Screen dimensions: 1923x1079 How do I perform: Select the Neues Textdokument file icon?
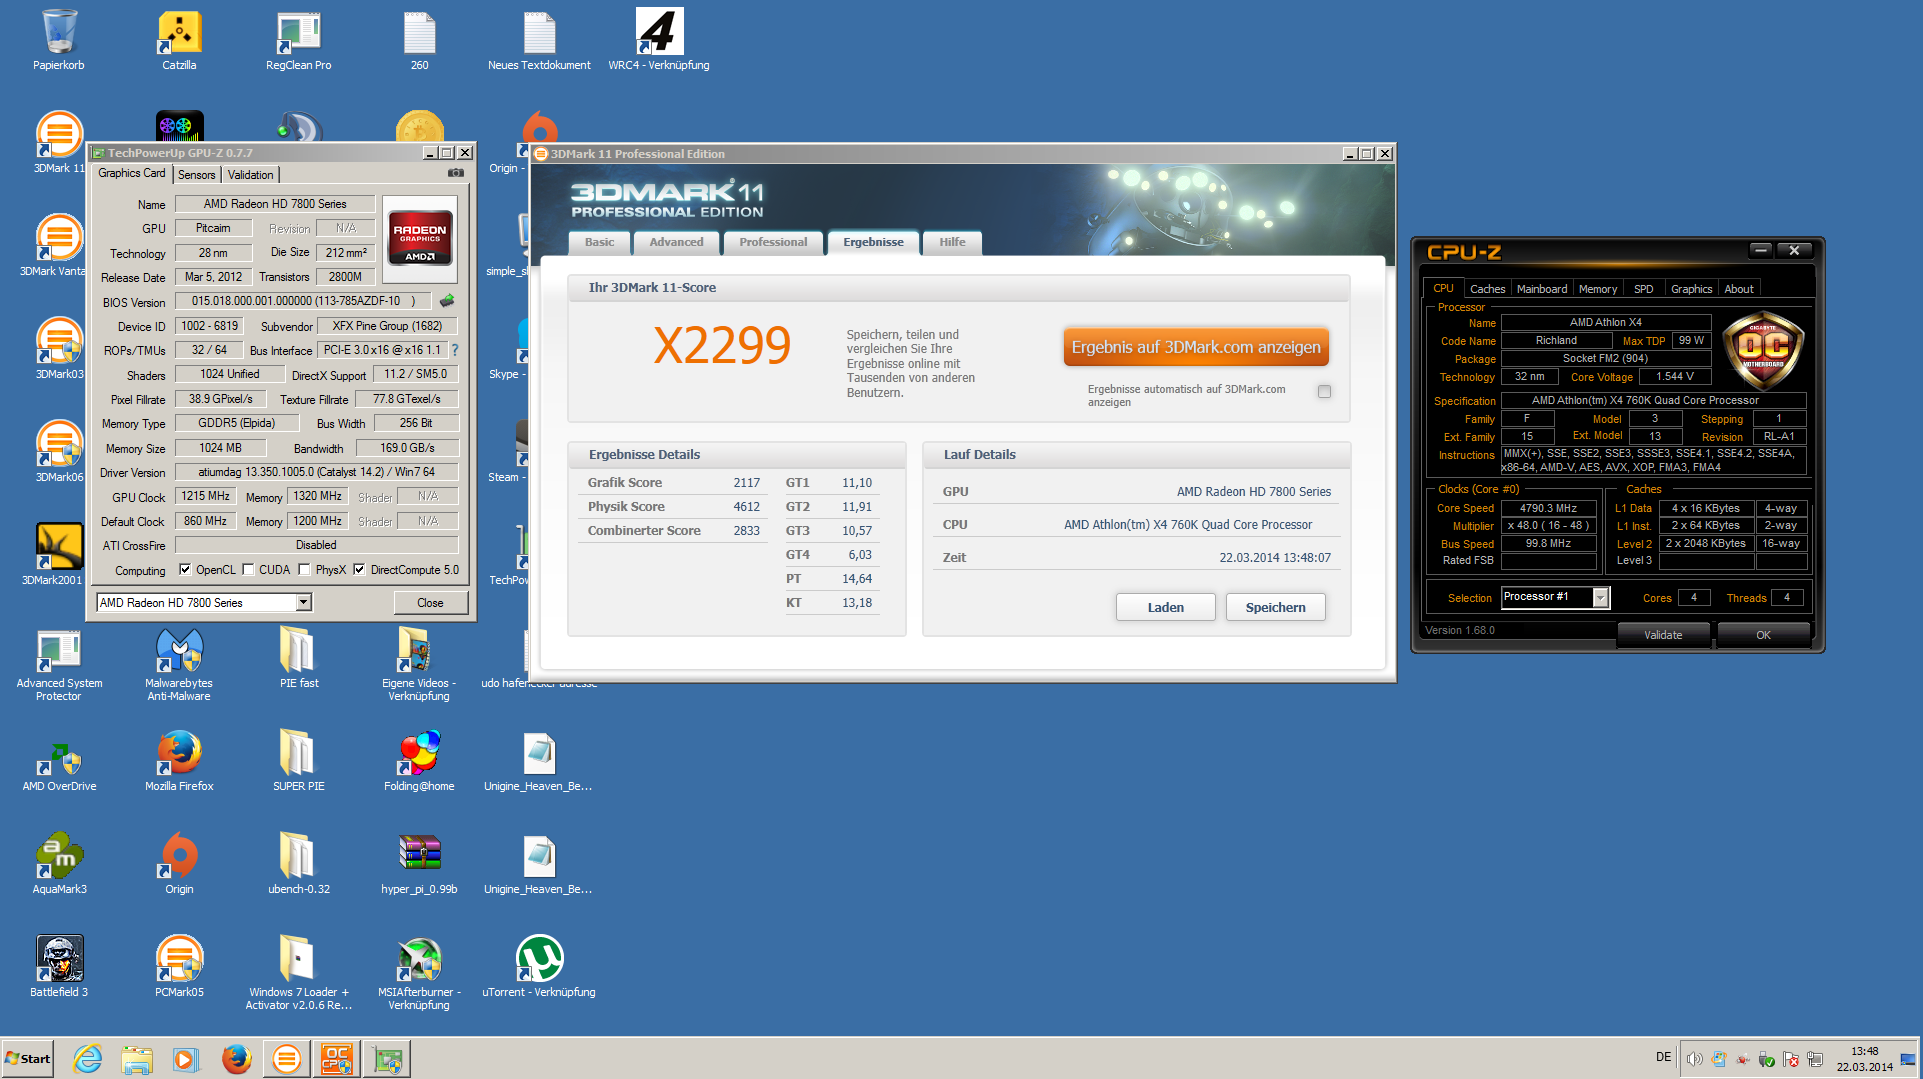pyautogui.click(x=539, y=40)
